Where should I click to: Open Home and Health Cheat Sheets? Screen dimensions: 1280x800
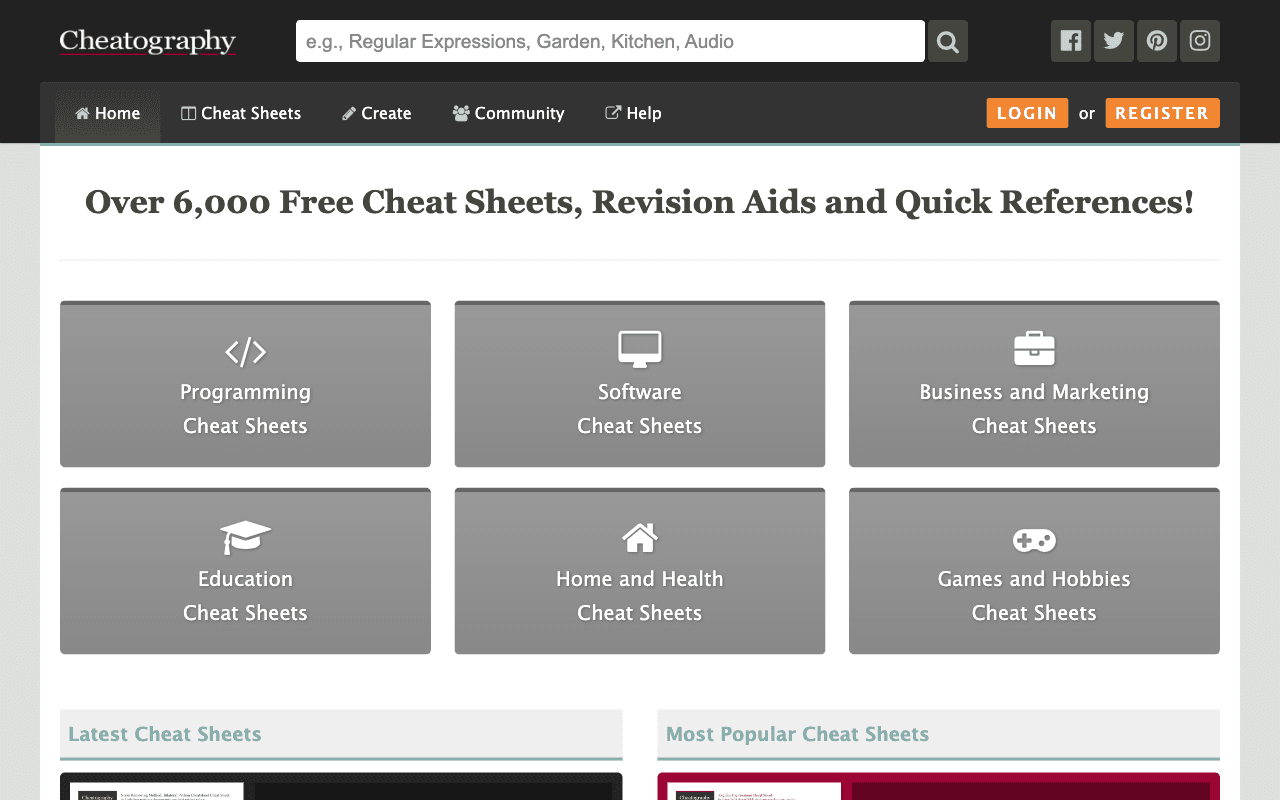coord(640,571)
